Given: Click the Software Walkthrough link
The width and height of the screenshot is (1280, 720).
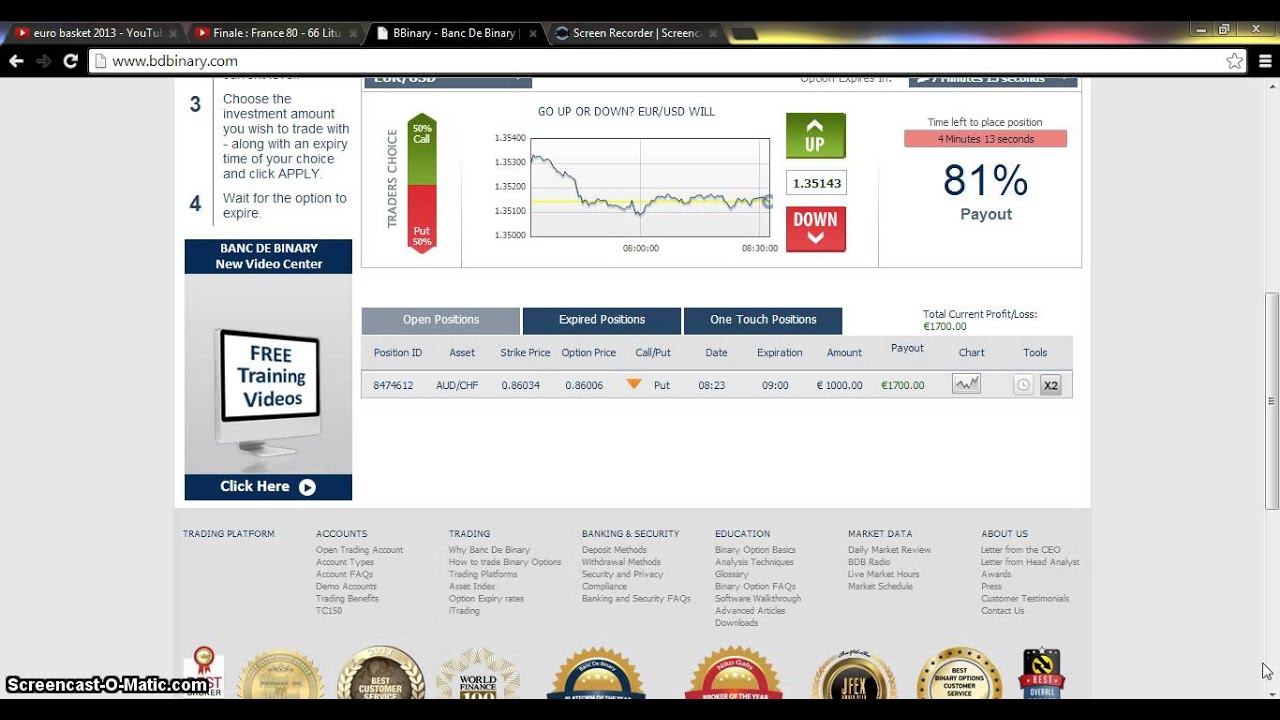Looking at the screenshot, I should click(x=758, y=598).
